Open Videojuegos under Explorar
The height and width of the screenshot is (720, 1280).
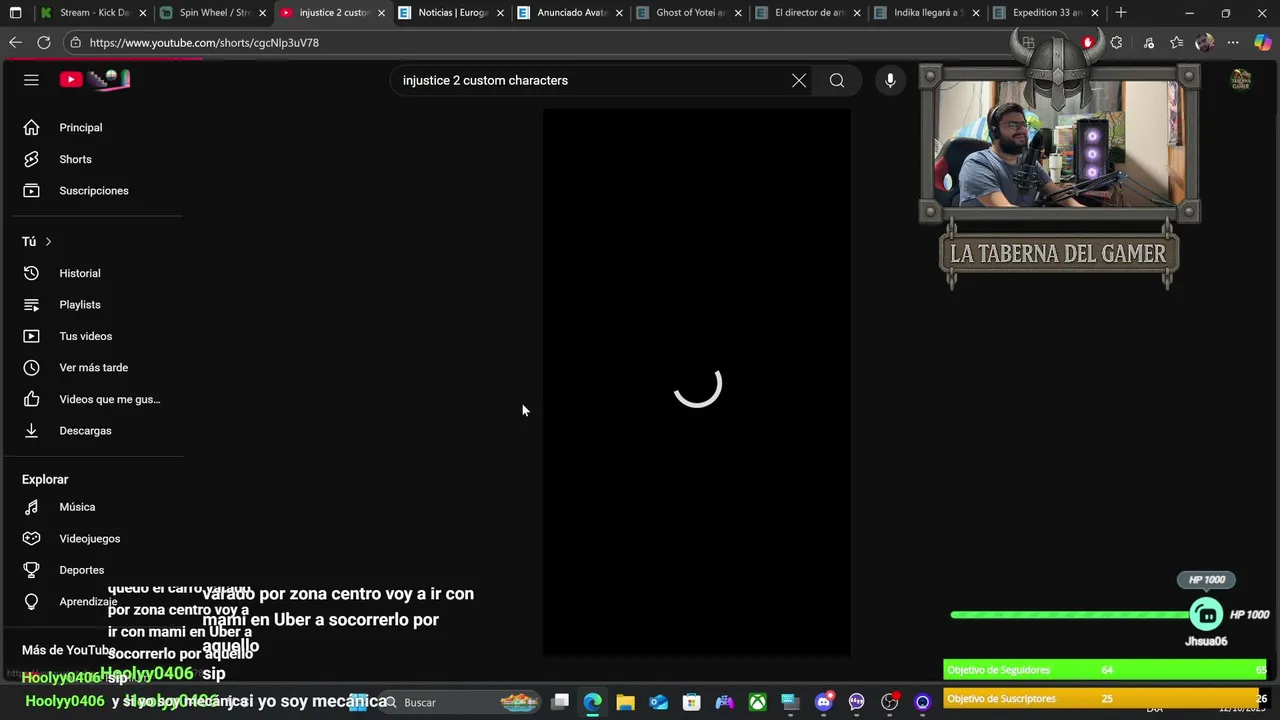(x=92, y=538)
